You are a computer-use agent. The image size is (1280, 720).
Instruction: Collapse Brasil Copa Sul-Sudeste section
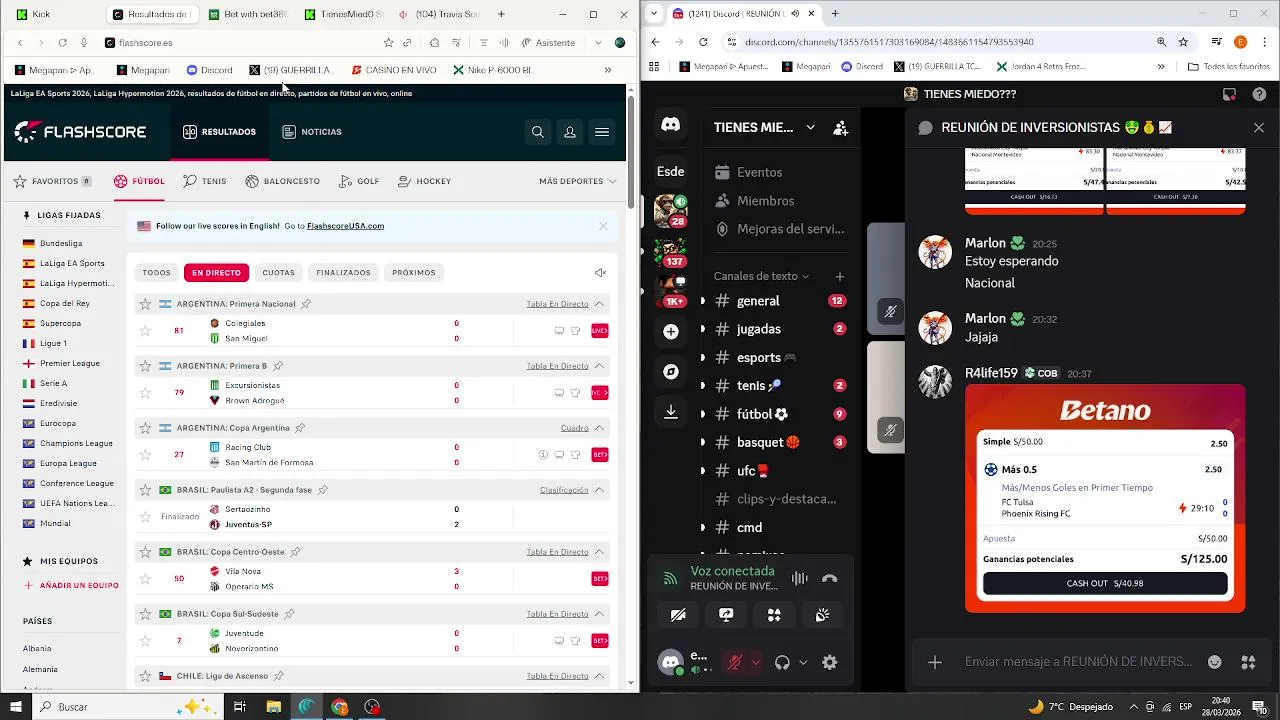[x=600, y=614]
